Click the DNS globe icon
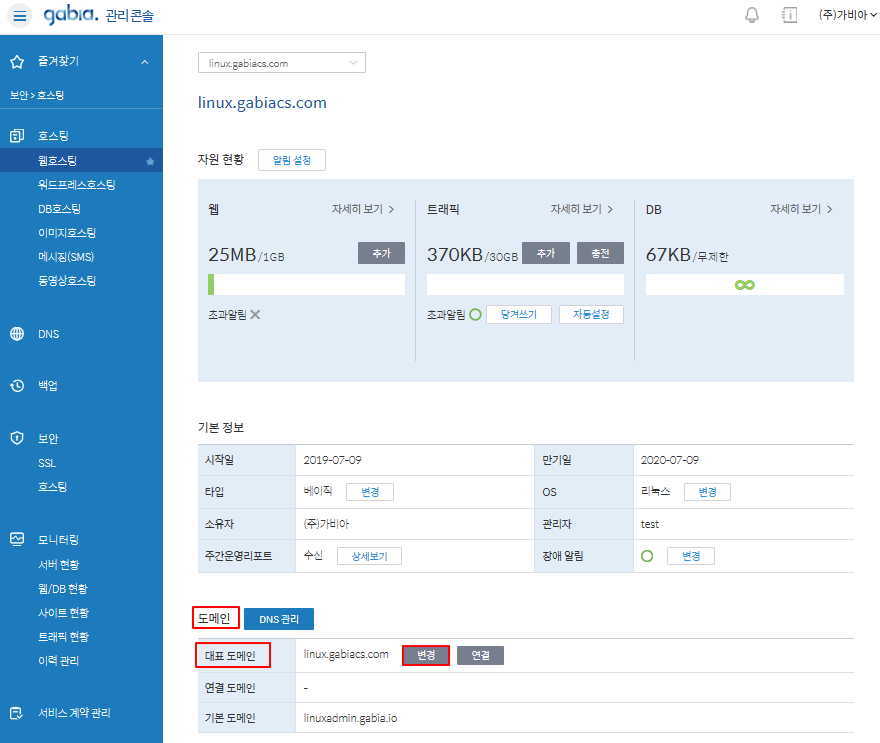The image size is (880, 743). point(17,334)
